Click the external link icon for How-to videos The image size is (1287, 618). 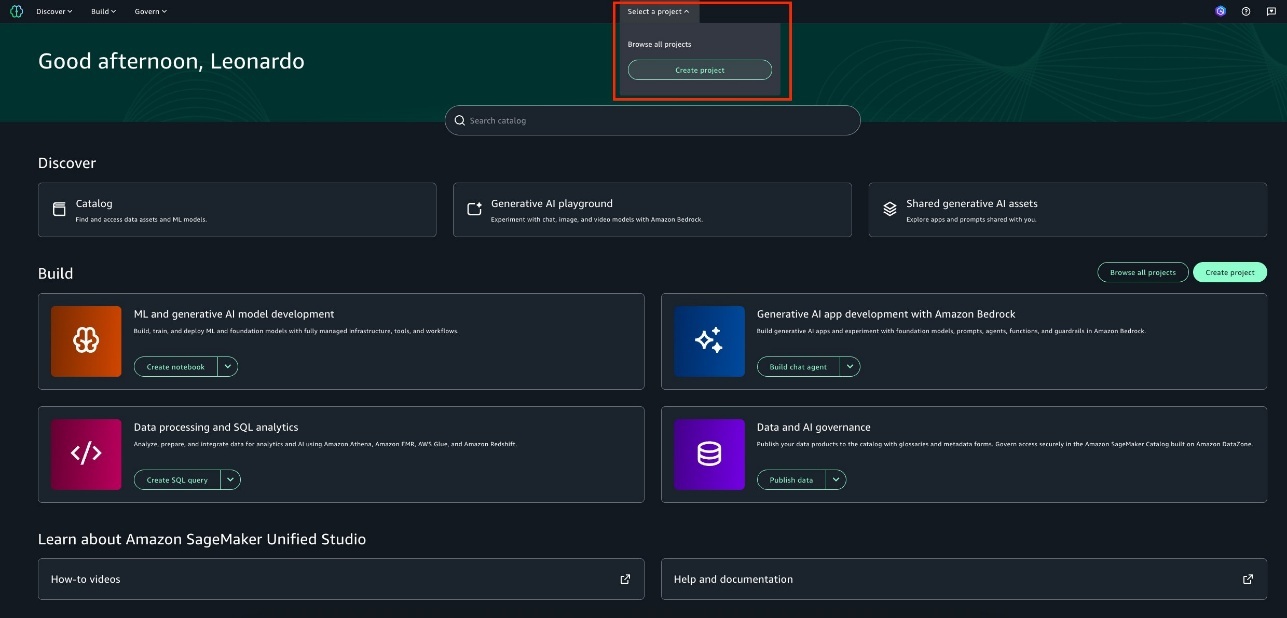[x=625, y=579]
